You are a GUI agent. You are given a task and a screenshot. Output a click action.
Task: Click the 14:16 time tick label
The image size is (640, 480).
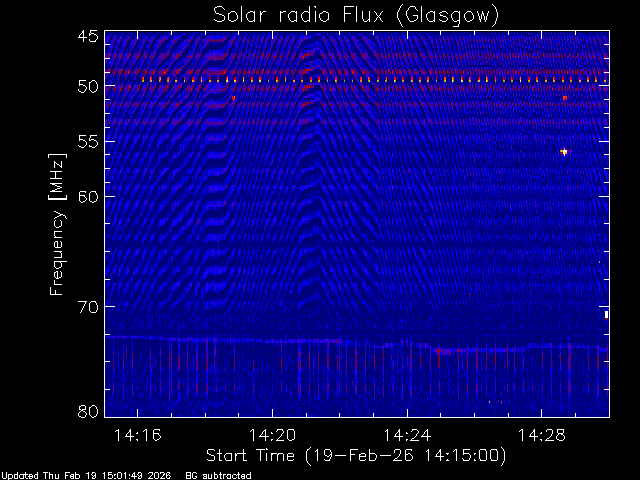pyautogui.click(x=138, y=435)
